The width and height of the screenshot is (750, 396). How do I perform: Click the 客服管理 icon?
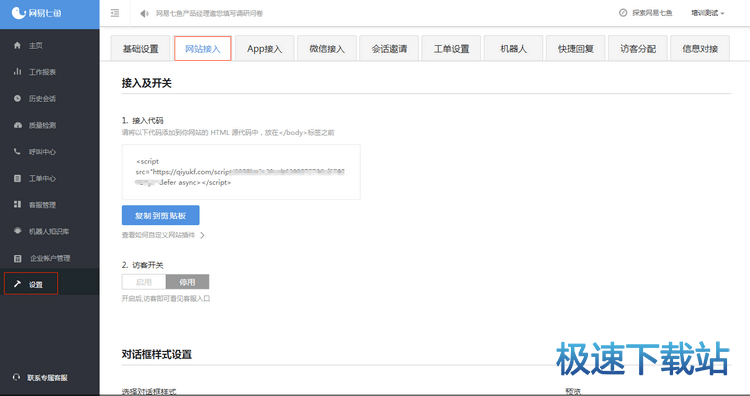tap(17, 205)
